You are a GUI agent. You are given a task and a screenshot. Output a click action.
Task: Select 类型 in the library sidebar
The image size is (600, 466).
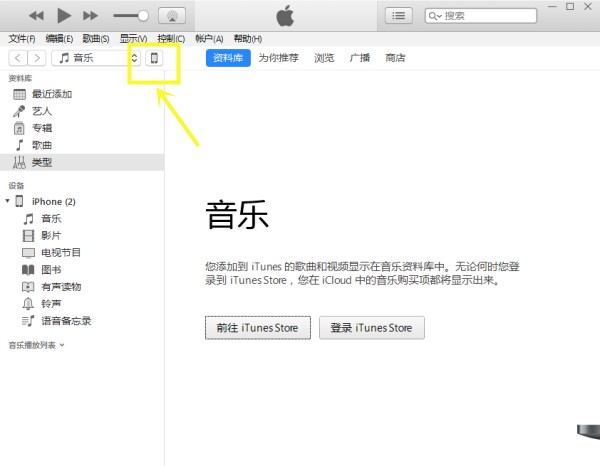pos(82,162)
